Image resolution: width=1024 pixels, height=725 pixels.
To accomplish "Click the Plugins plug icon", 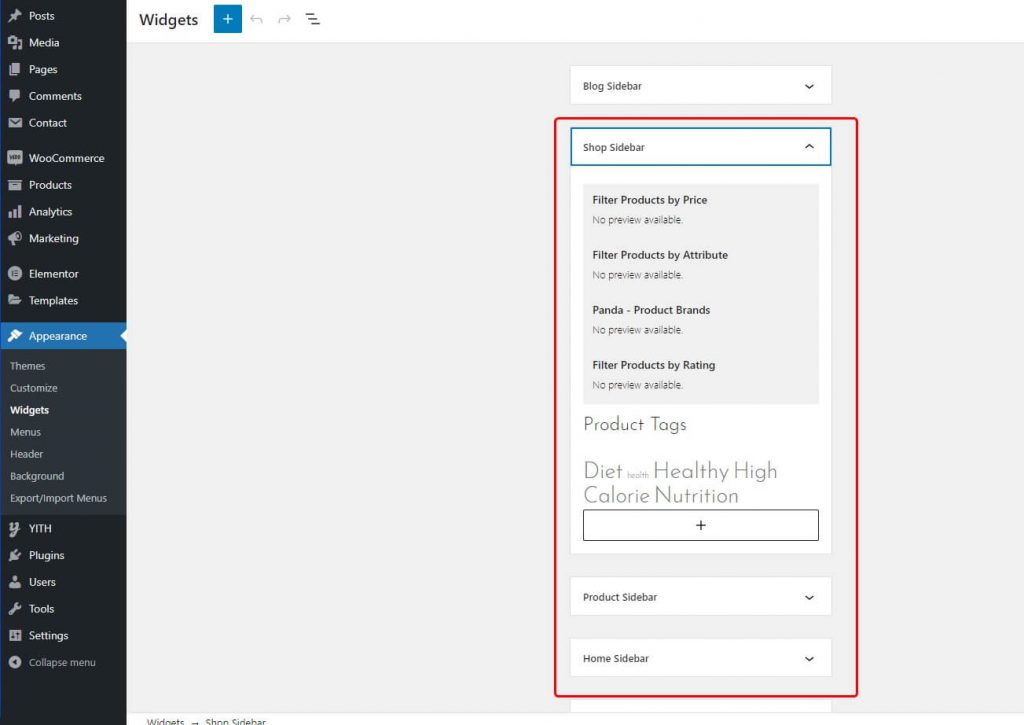I will 15,555.
